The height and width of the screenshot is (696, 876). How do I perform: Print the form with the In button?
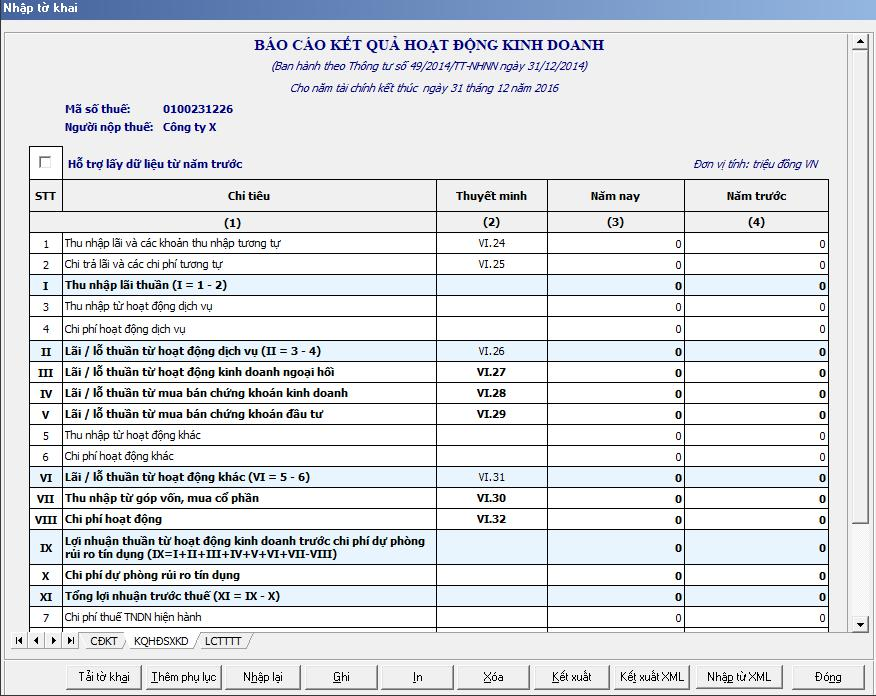417,677
